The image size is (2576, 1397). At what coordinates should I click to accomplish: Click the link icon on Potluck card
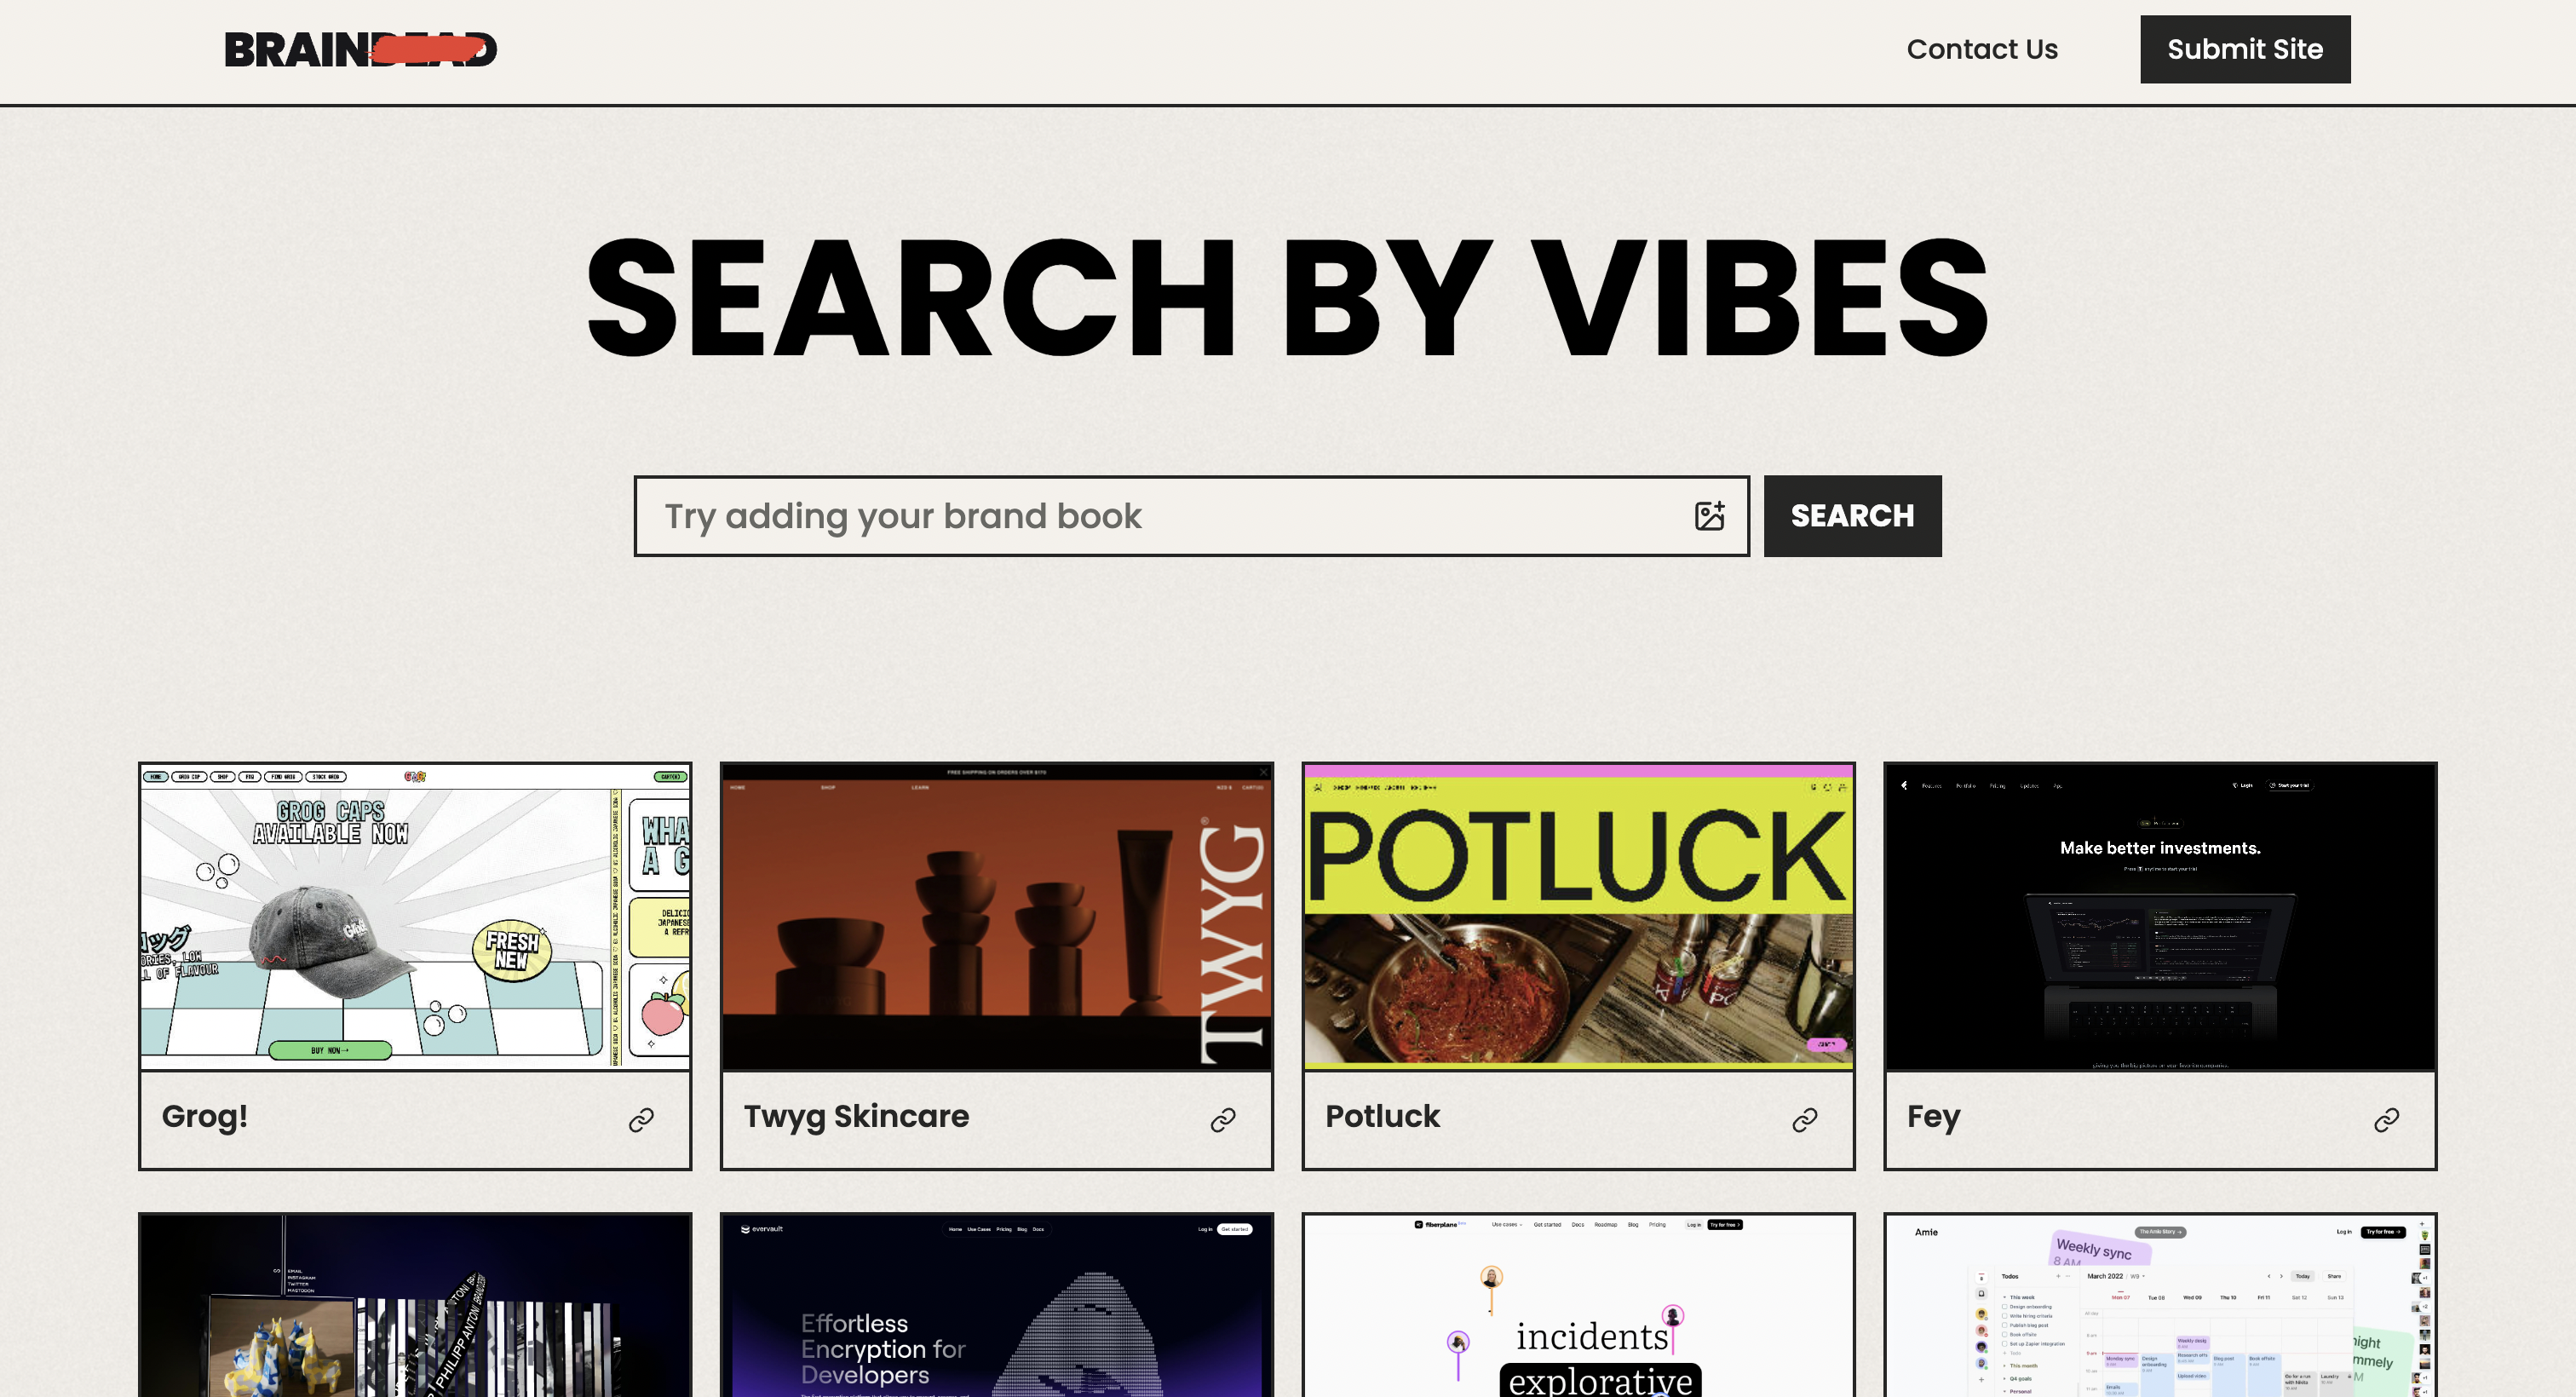1804,1119
